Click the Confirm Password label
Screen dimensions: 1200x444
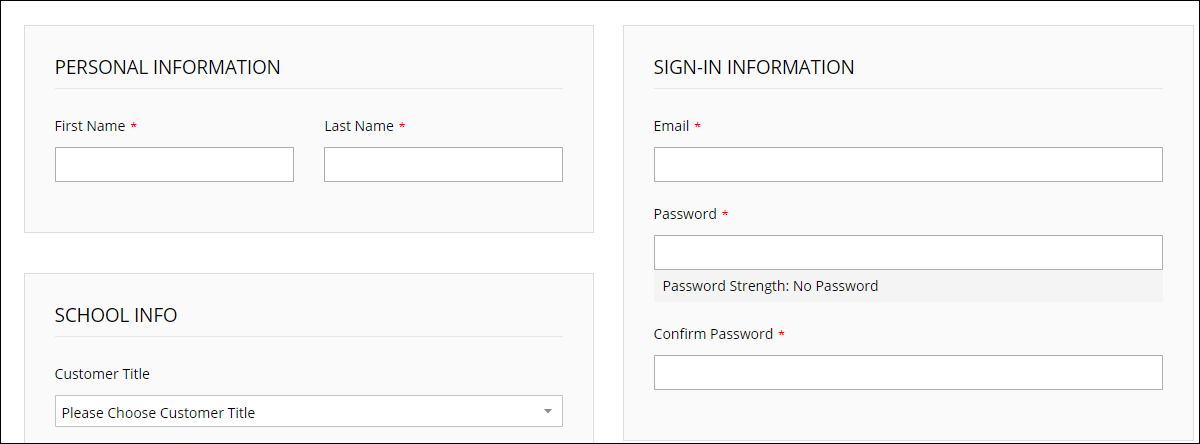coord(713,334)
